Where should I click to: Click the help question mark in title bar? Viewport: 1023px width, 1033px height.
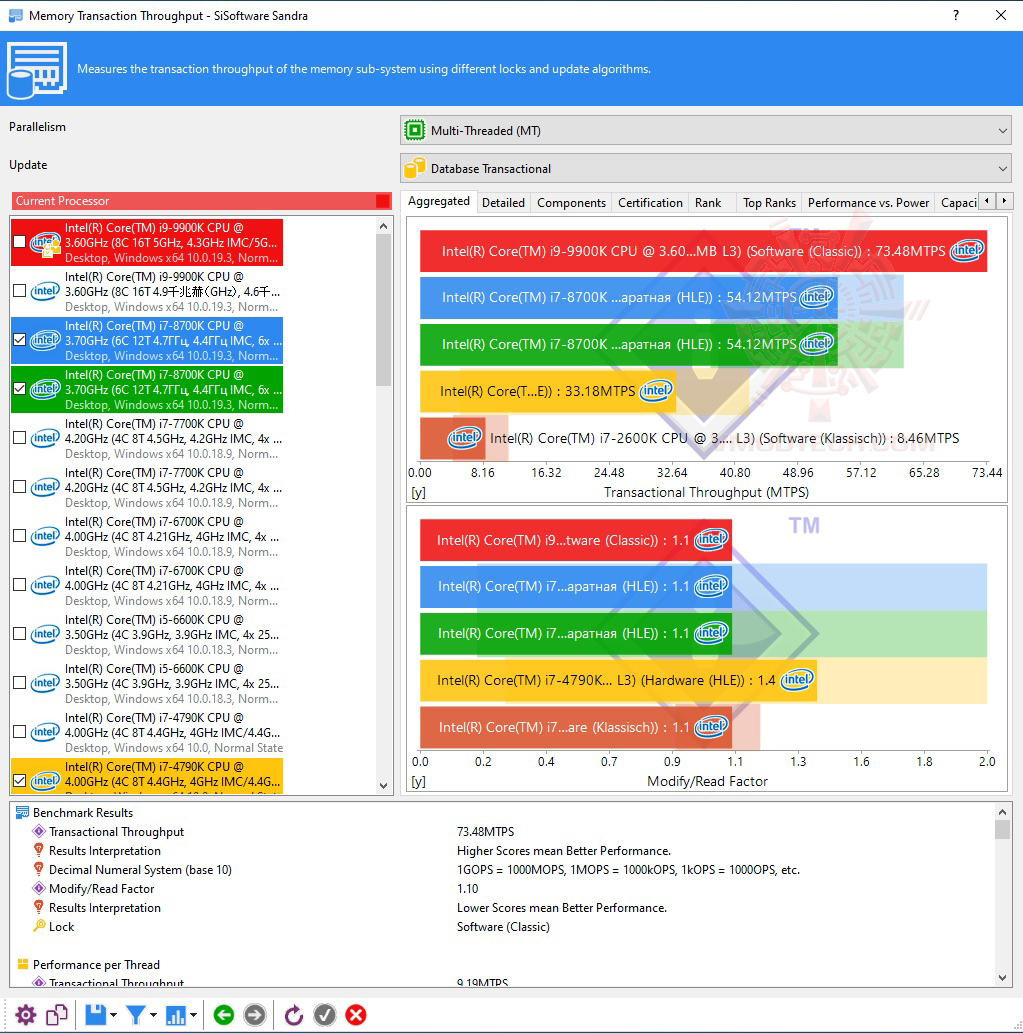click(x=956, y=15)
